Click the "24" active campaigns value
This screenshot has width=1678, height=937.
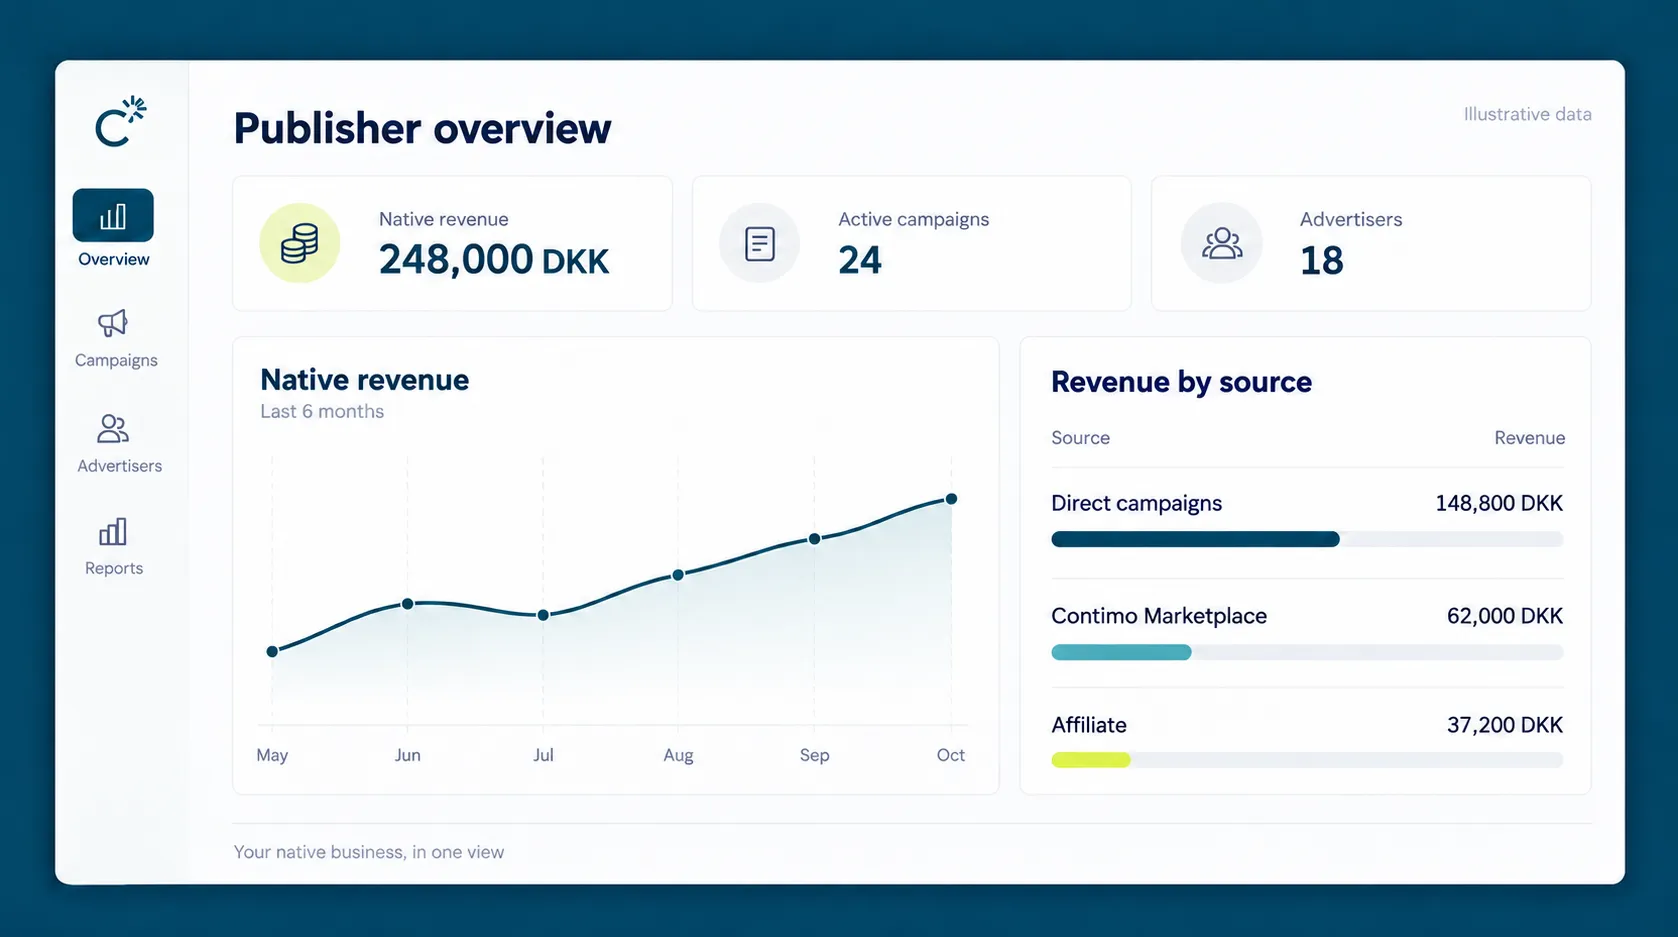click(x=860, y=261)
